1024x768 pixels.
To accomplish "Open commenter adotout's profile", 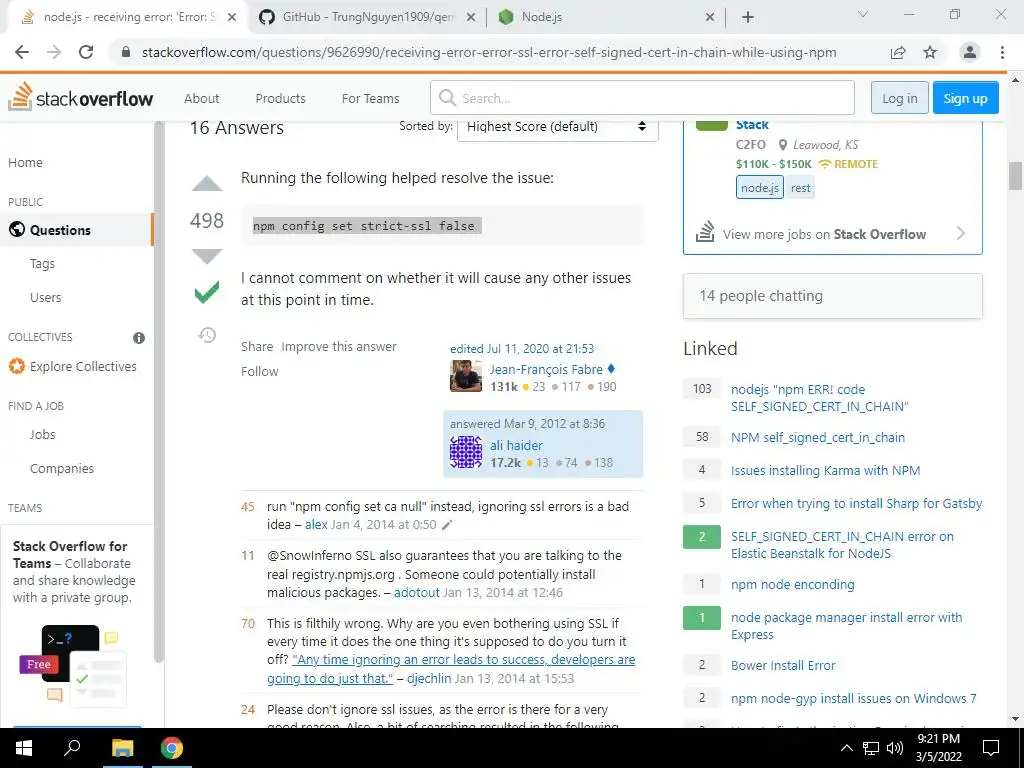I will click(417, 593).
